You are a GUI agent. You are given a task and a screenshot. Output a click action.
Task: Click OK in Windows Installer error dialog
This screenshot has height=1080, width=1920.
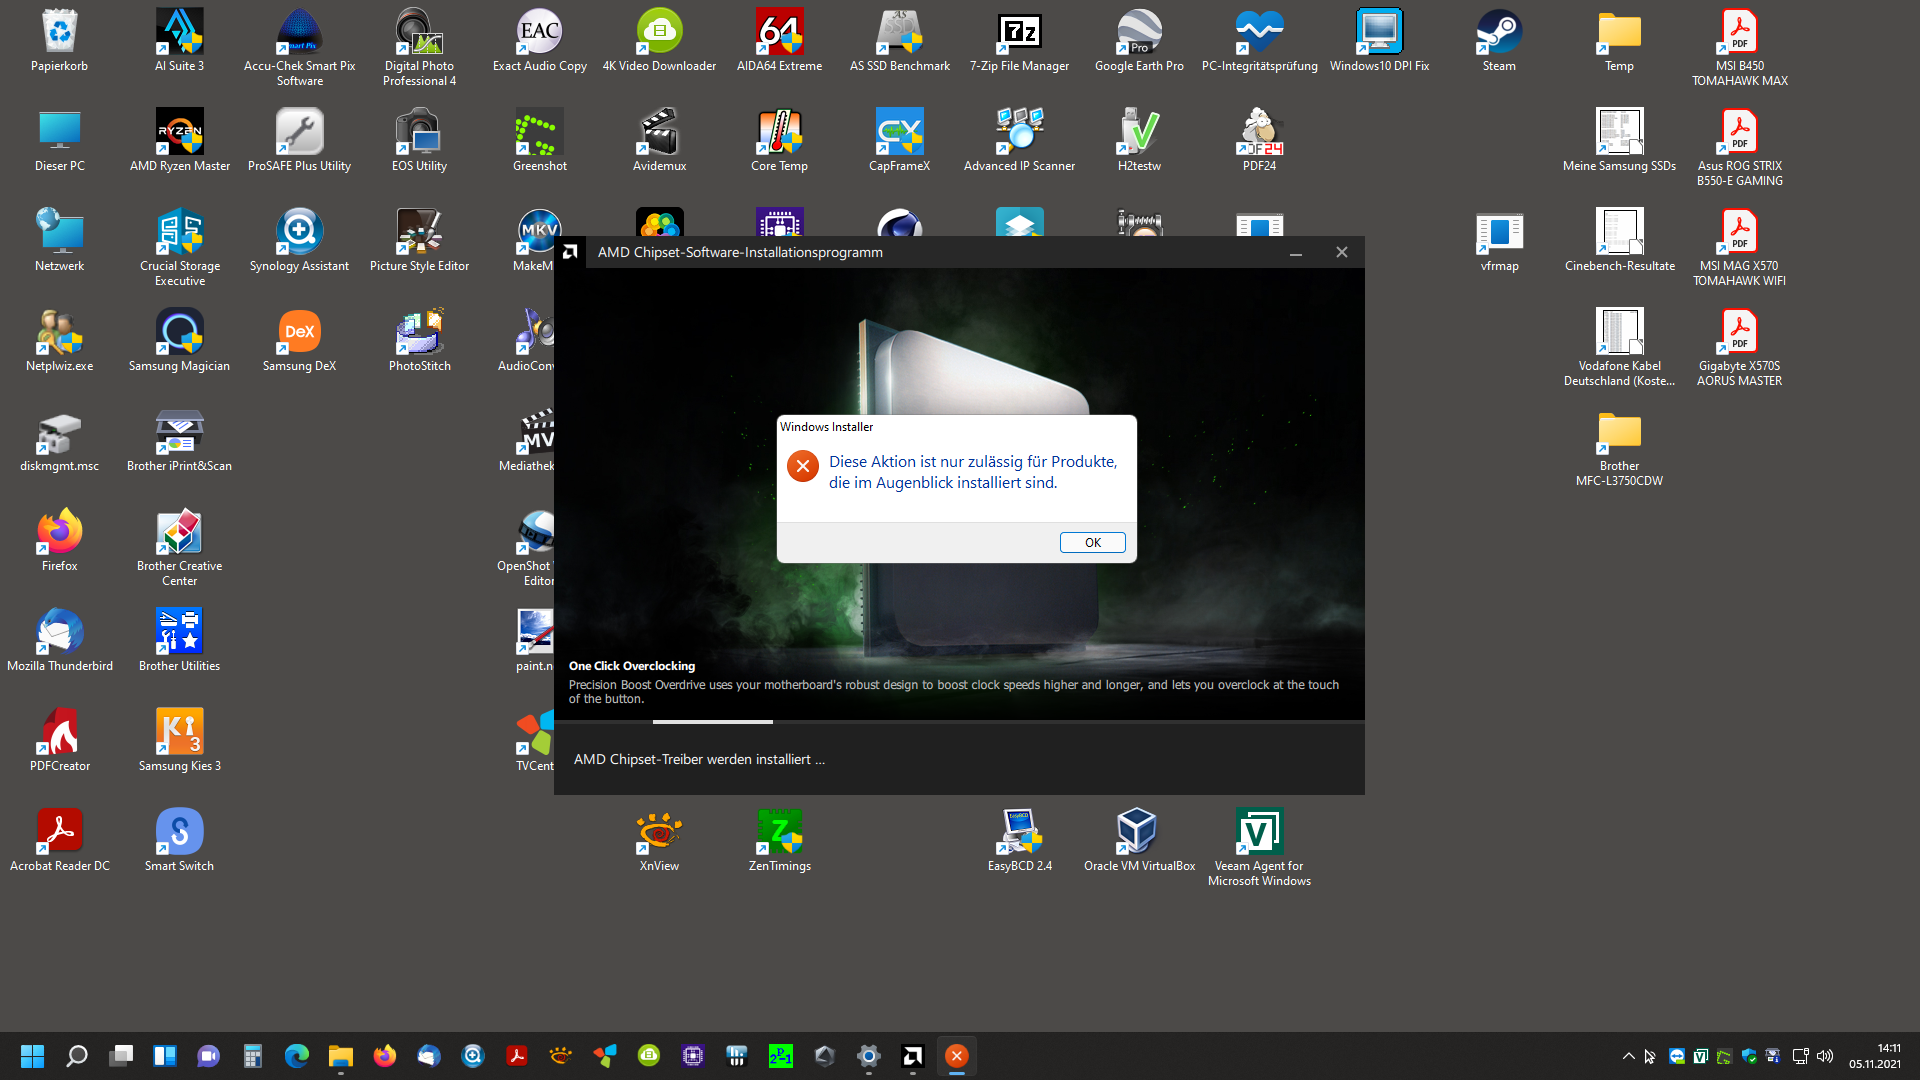coord(1092,542)
